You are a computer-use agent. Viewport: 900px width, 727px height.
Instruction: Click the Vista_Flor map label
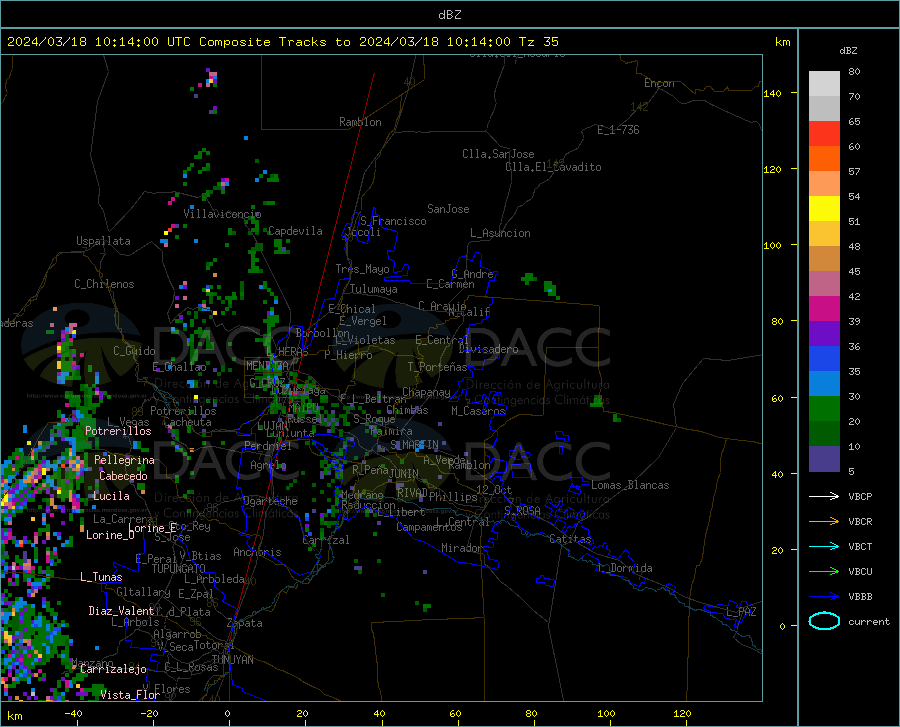(130, 695)
